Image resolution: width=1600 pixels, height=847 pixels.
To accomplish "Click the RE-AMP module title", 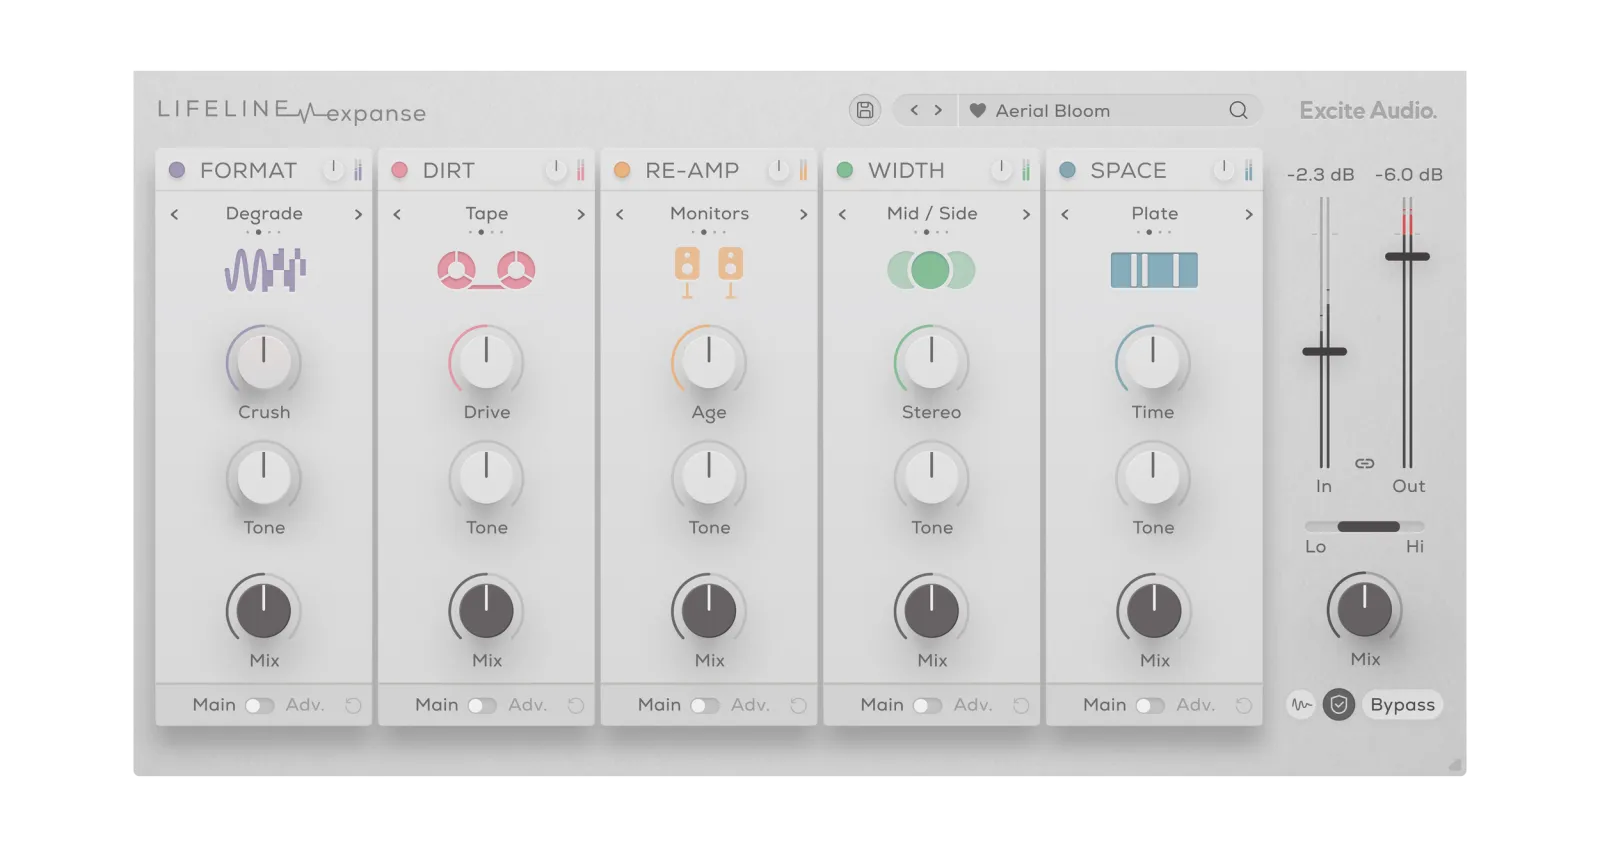I will [692, 170].
